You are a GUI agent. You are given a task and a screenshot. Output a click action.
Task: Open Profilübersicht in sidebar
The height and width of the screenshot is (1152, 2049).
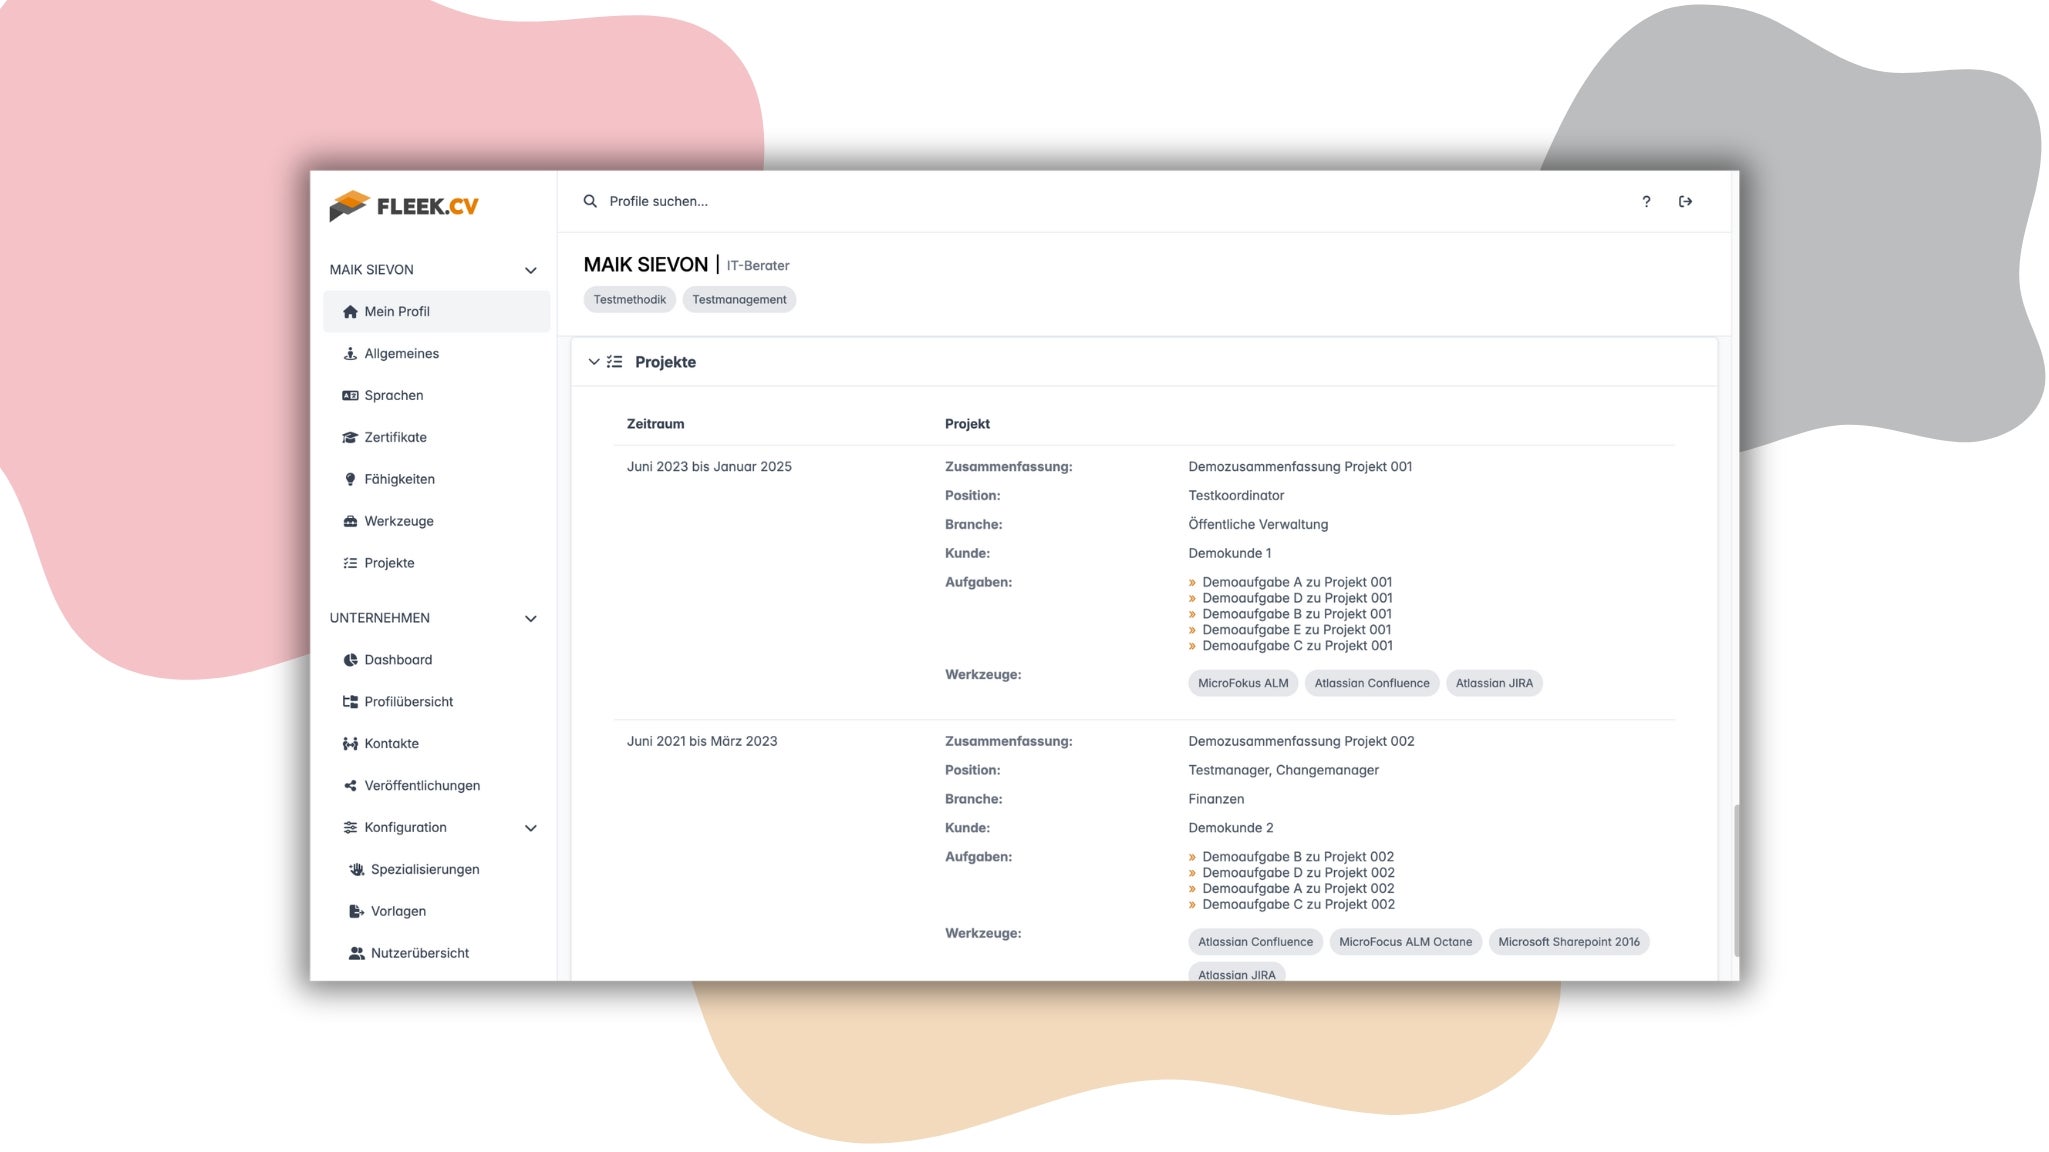coord(408,702)
